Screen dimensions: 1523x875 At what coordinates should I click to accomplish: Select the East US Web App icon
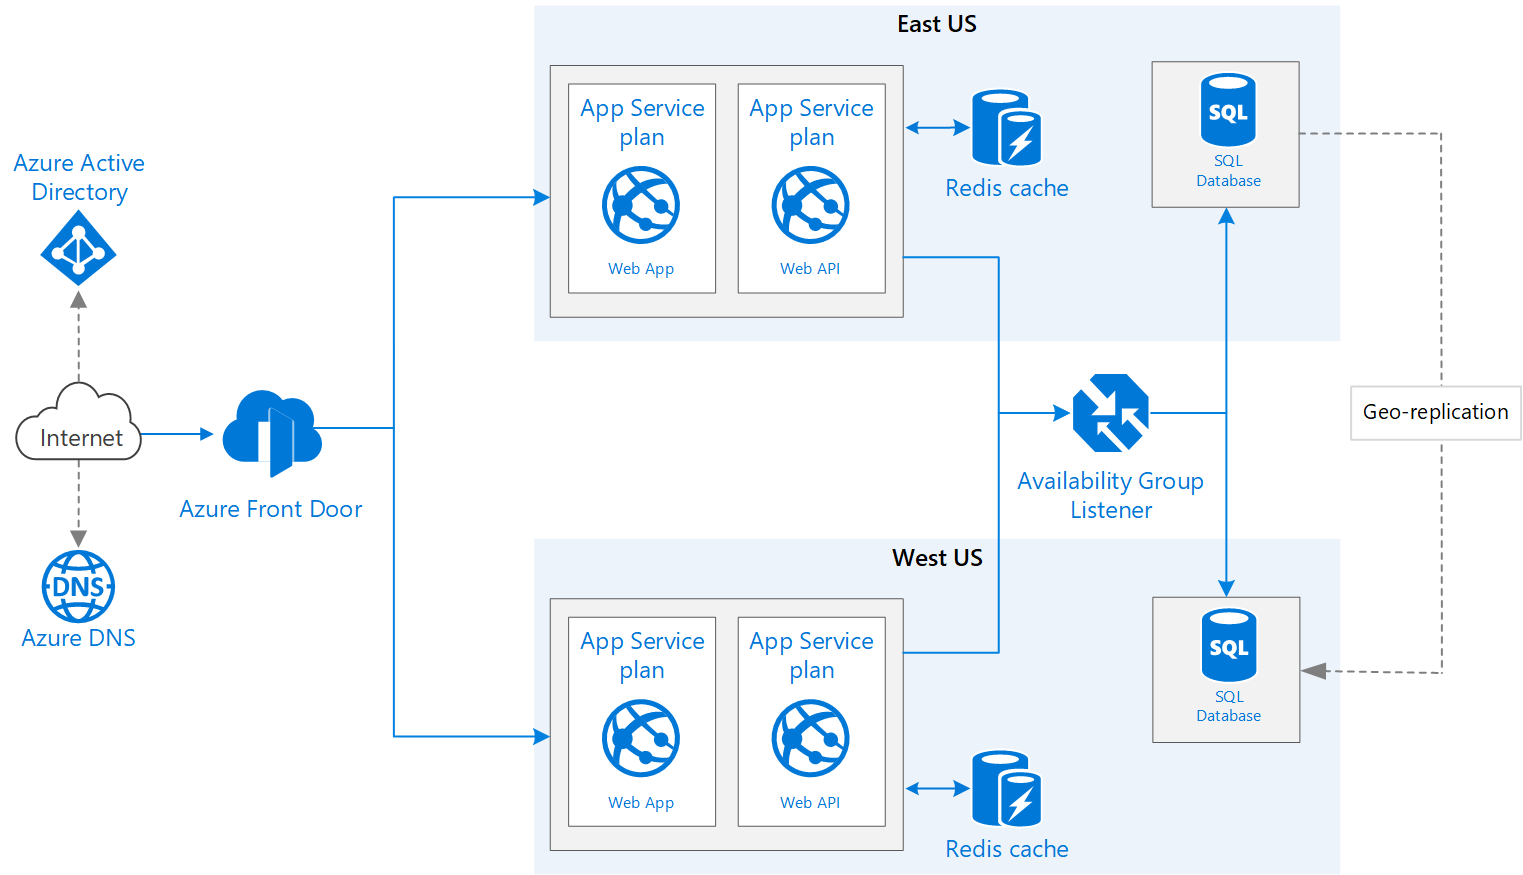coord(641,205)
